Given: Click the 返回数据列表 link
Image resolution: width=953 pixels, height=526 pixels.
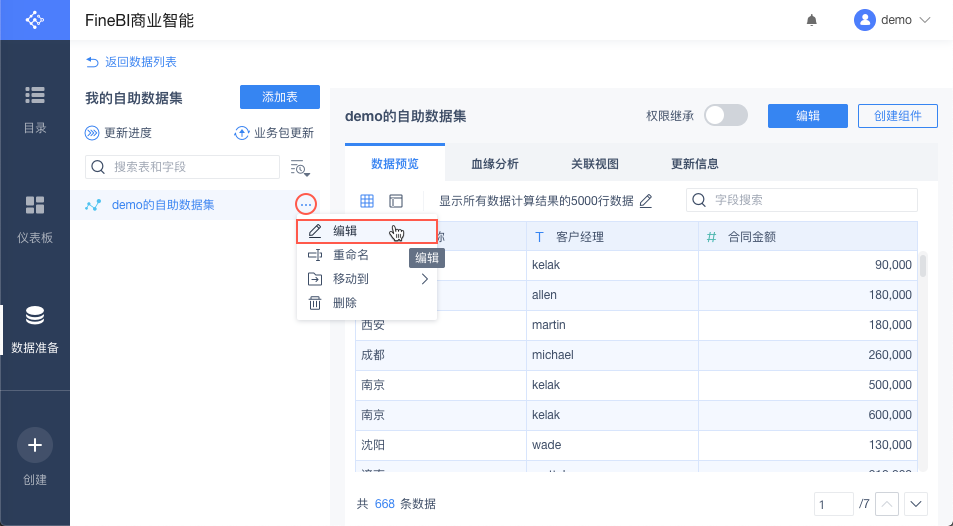Looking at the screenshot, I should coord(132,62).
